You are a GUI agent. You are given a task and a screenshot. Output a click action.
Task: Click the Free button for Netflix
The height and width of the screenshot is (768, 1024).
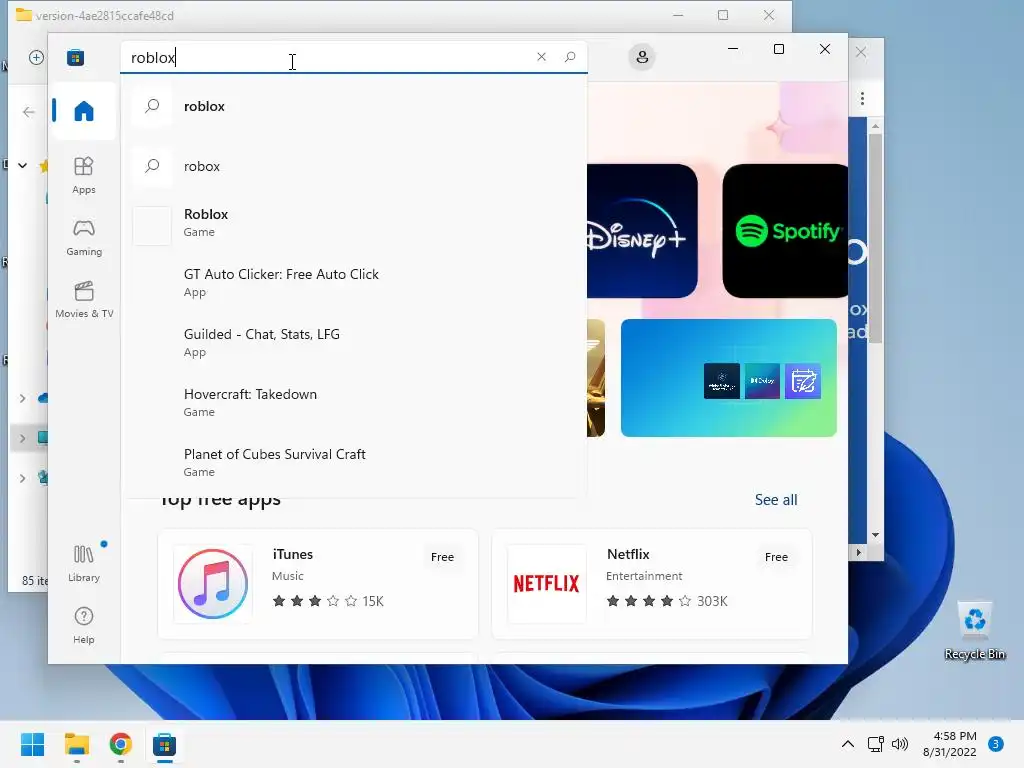click(x=776, y=557)
